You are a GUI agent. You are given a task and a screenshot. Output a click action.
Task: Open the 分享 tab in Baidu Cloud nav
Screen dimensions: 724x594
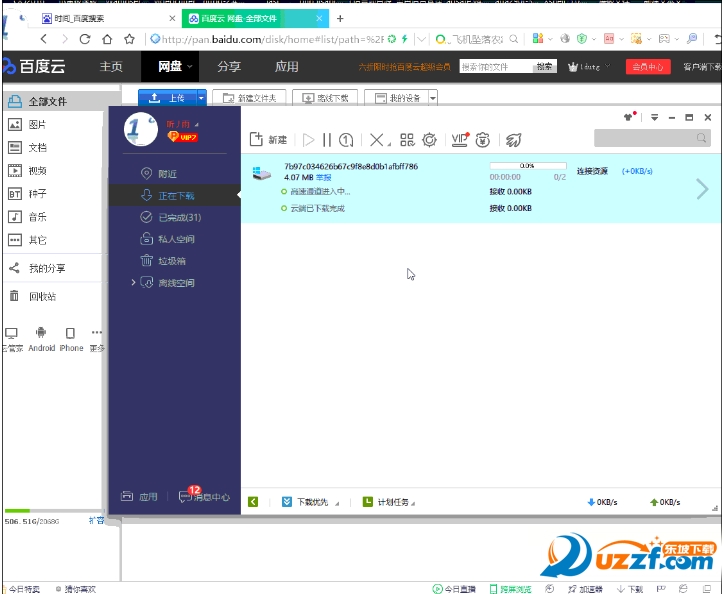click(229, 67)
